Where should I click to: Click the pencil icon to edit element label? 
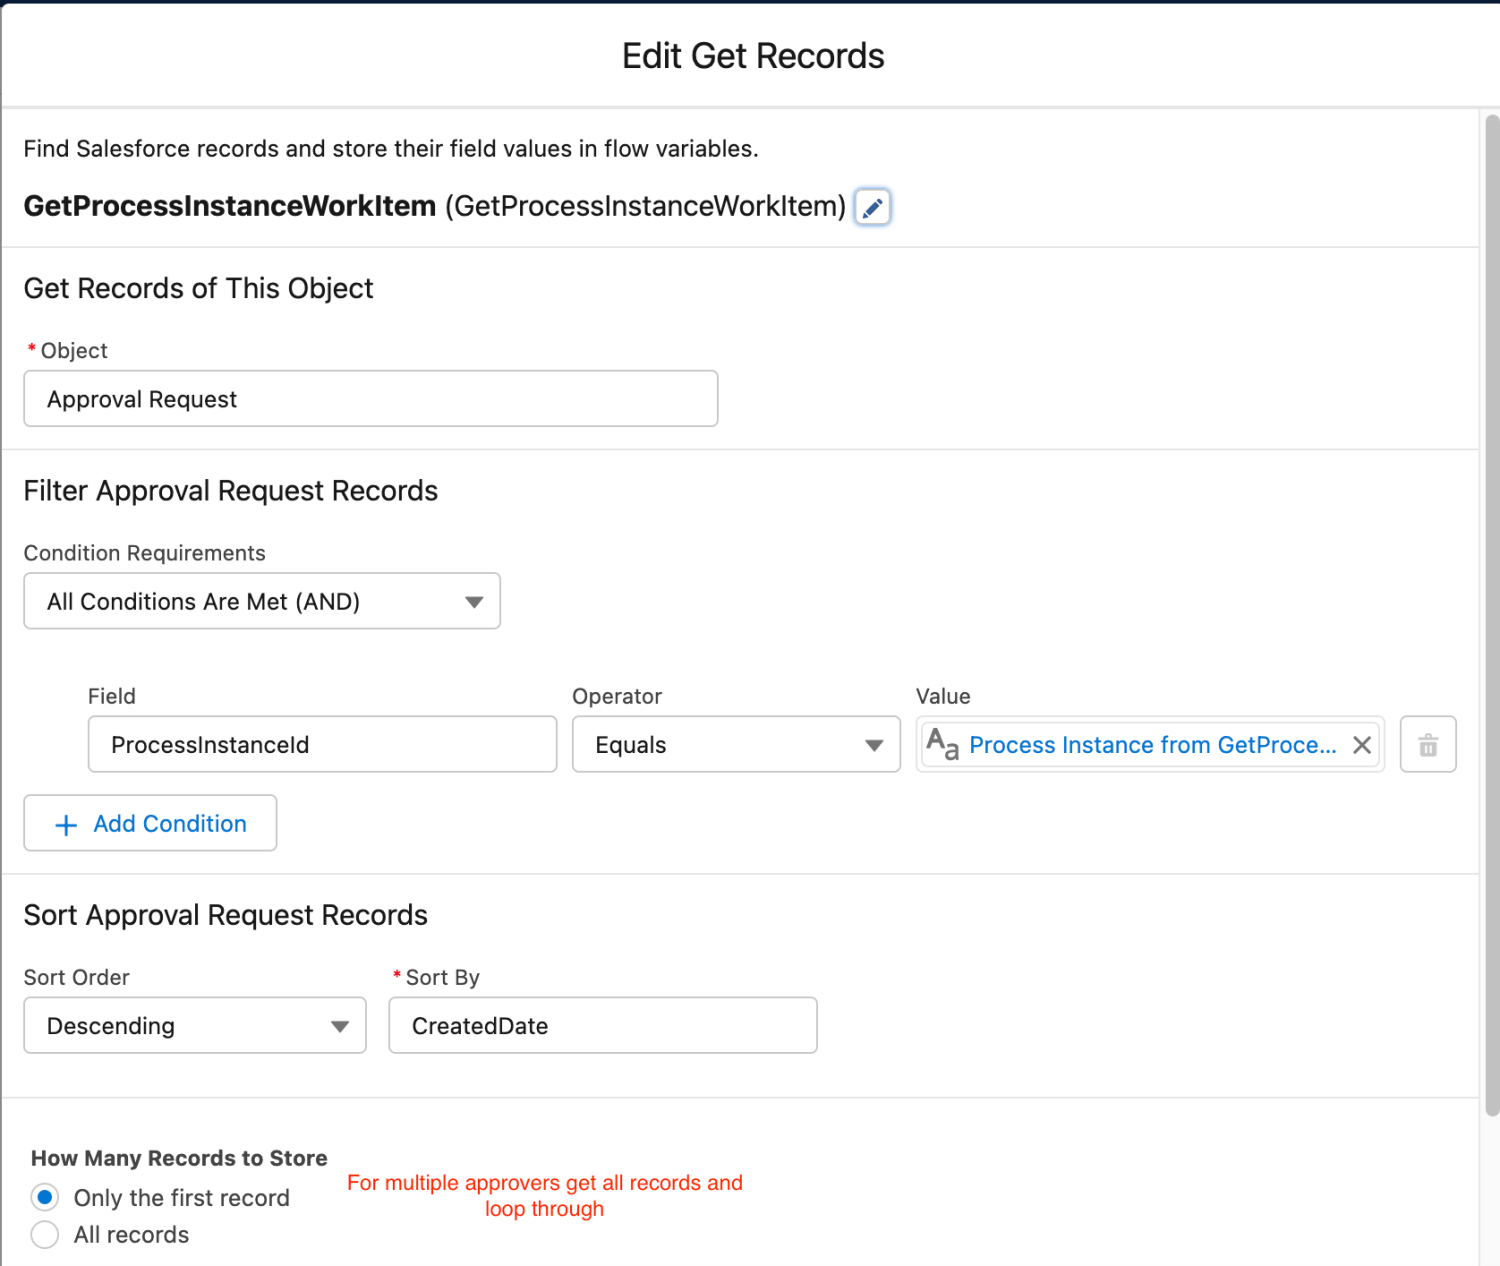[872, 207]
